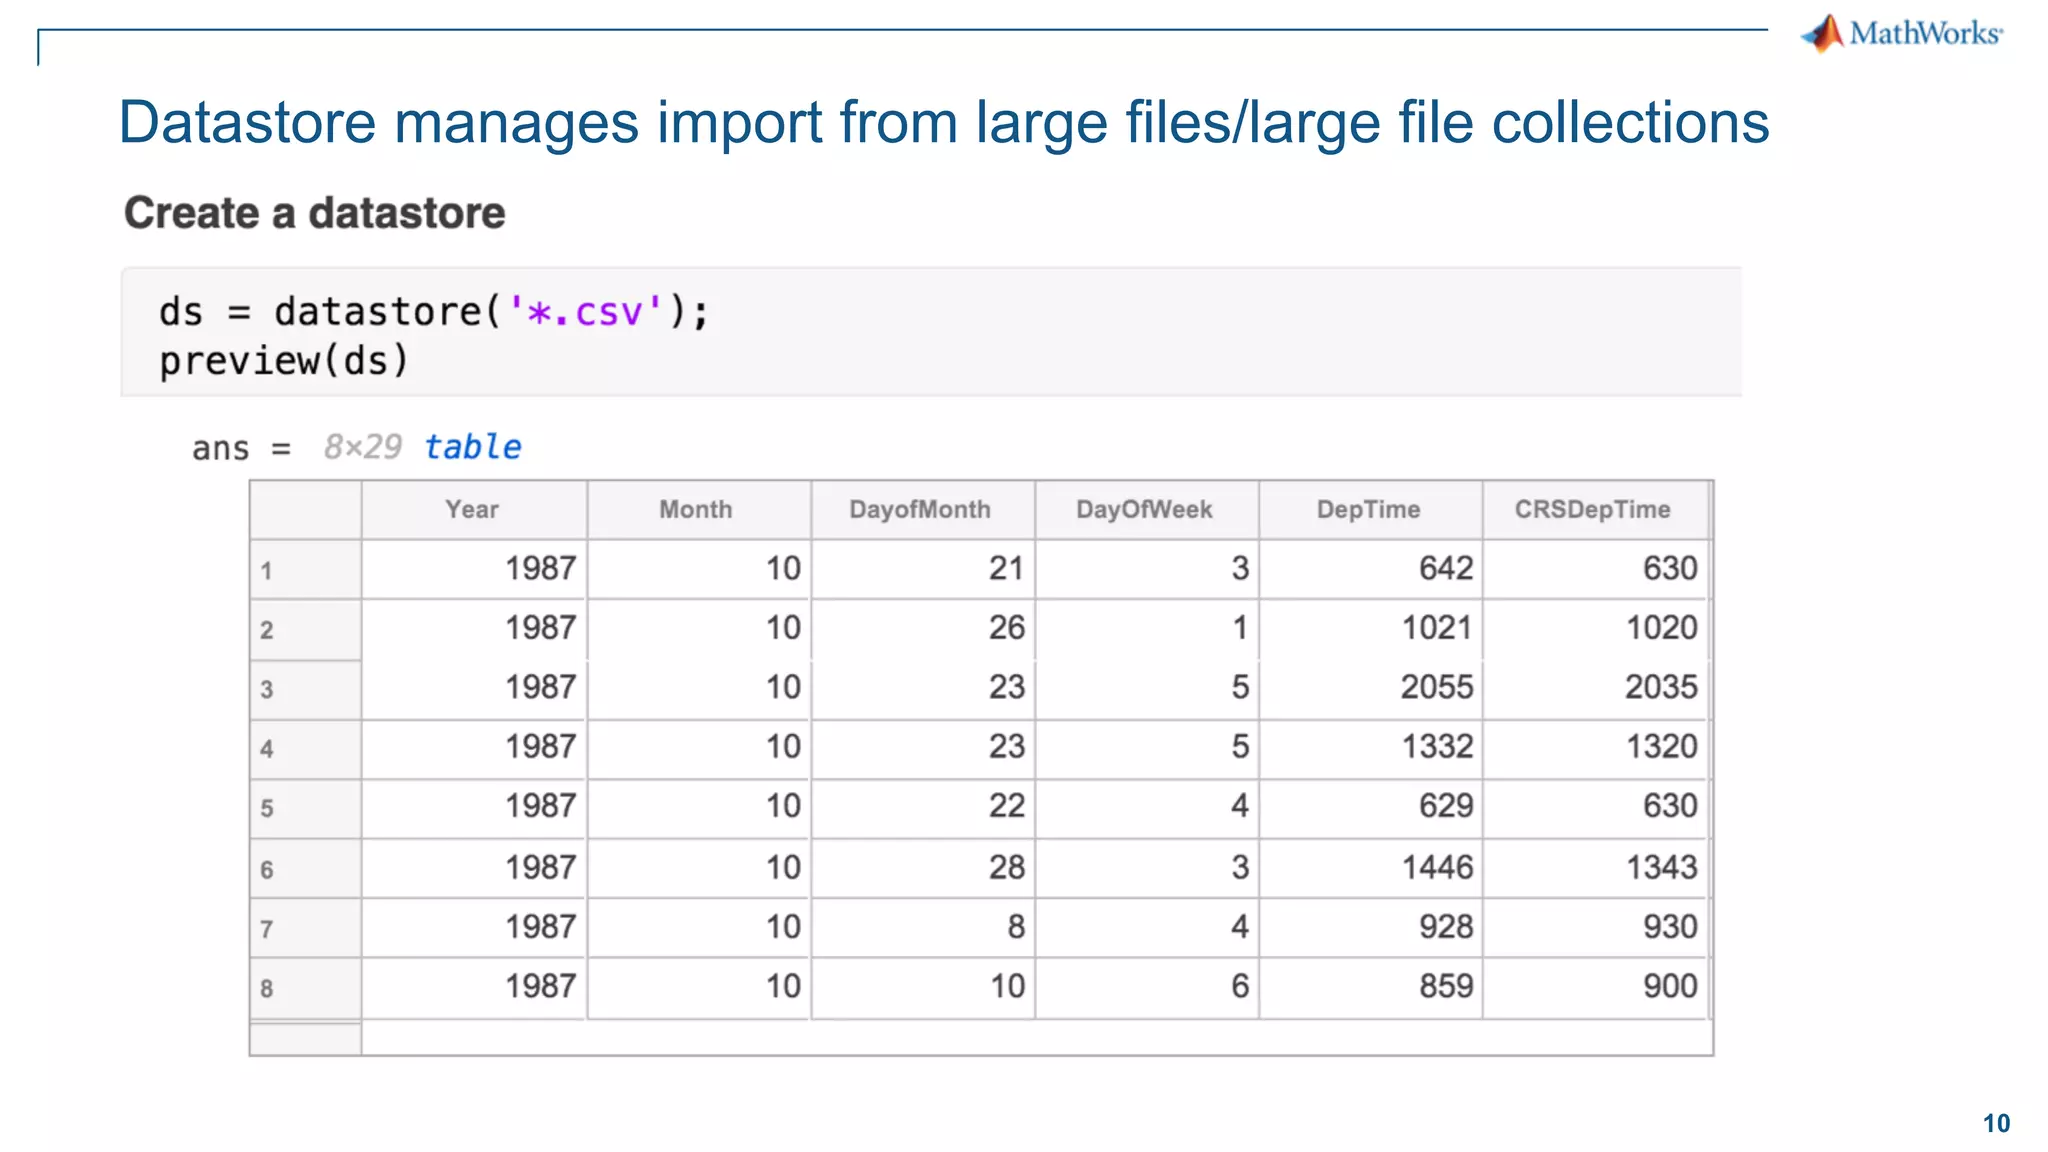Click DayofMonth cell 28
The image size is (2048, 1152).
922,867
